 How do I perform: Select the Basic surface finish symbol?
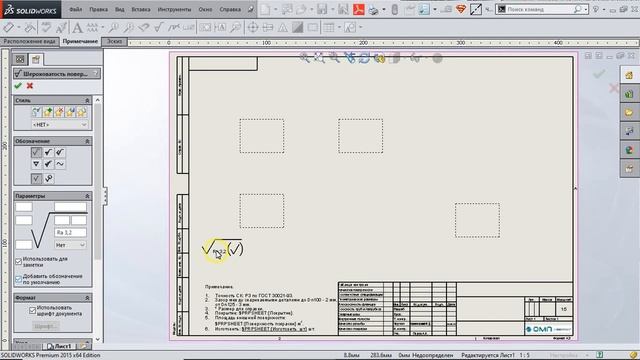coord(36,152)
